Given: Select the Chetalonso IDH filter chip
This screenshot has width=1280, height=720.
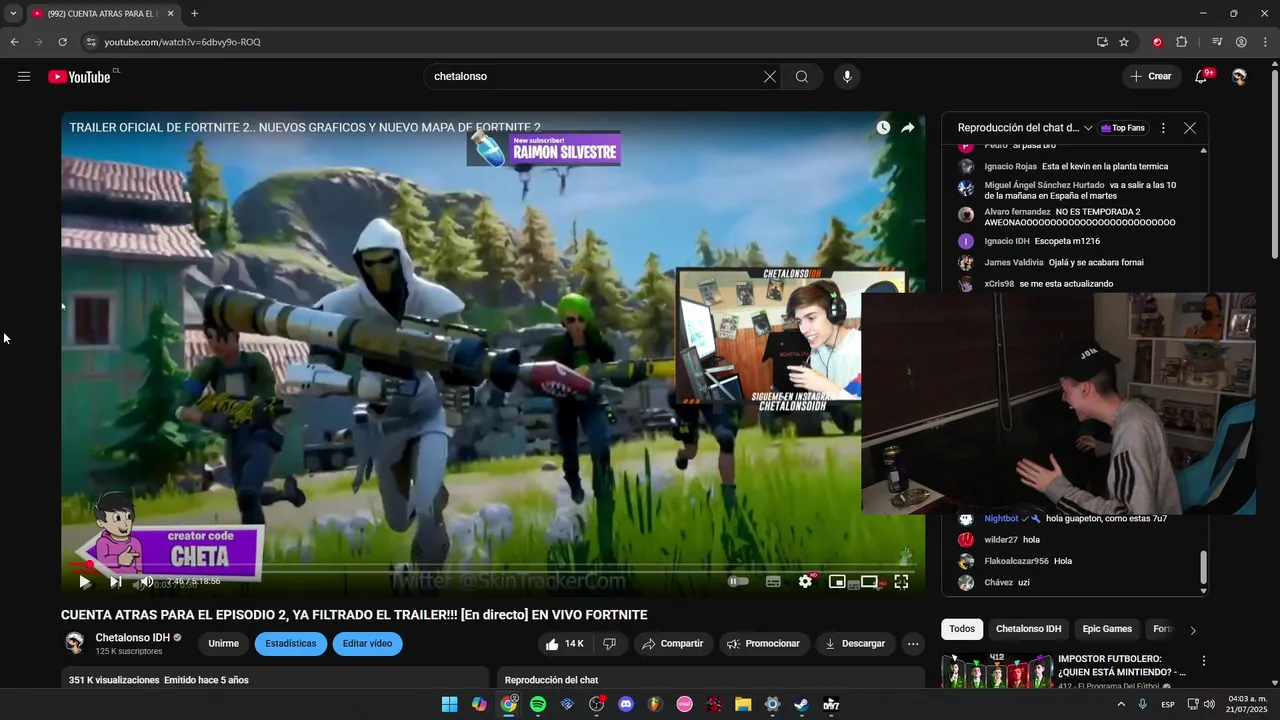Looking at the screenshot, I should click(1028, 629).
